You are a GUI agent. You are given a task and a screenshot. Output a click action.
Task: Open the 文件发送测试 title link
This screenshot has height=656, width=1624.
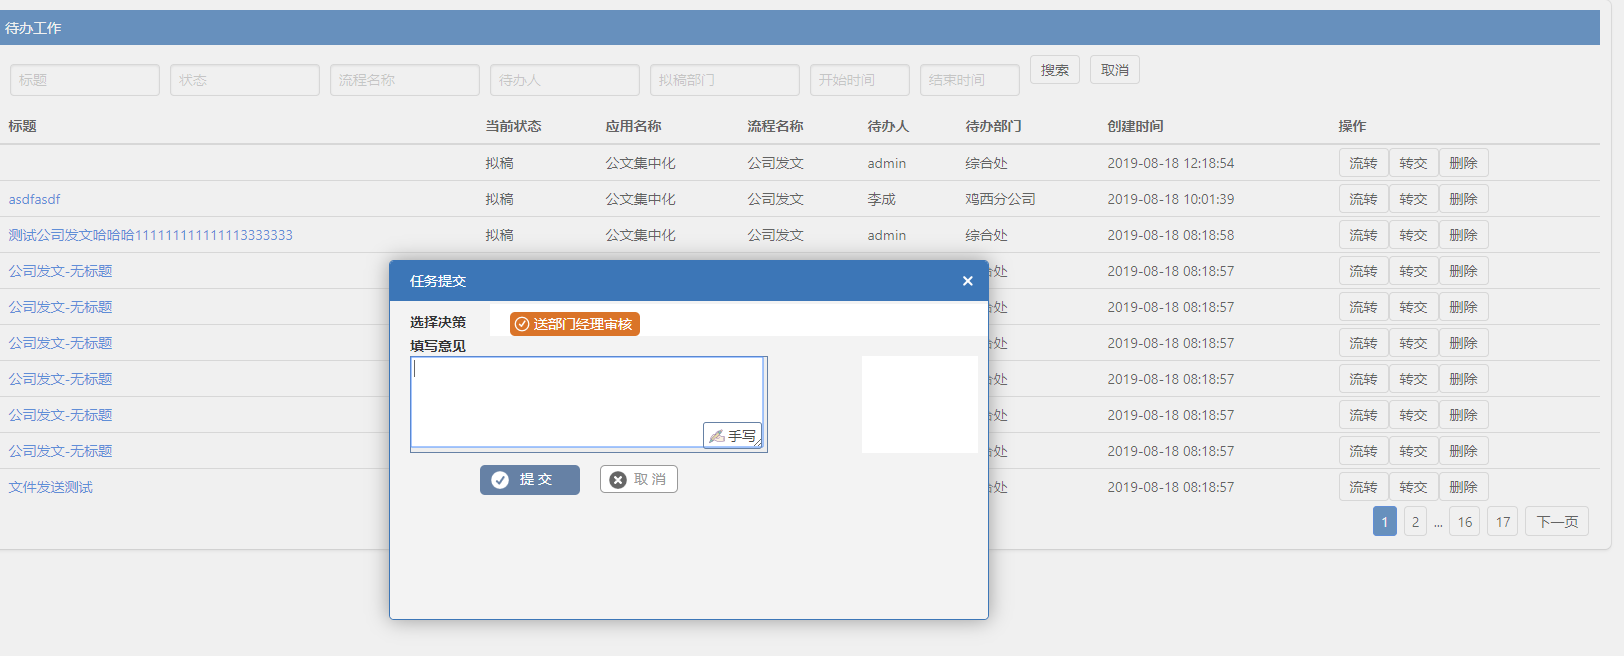point(51,487)
